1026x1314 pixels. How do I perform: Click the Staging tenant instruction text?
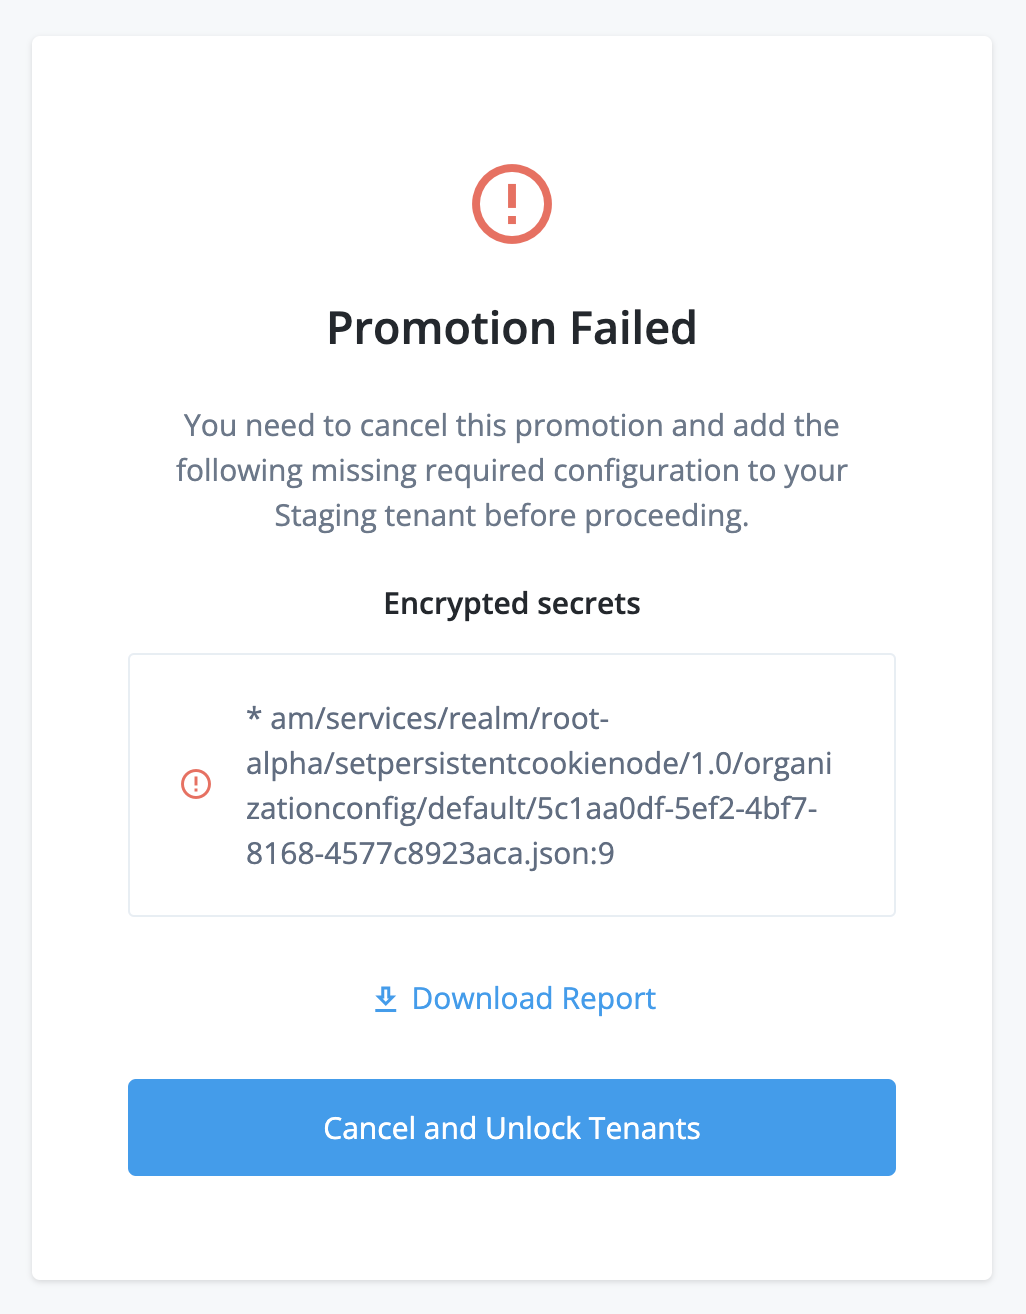click(512, 470)
